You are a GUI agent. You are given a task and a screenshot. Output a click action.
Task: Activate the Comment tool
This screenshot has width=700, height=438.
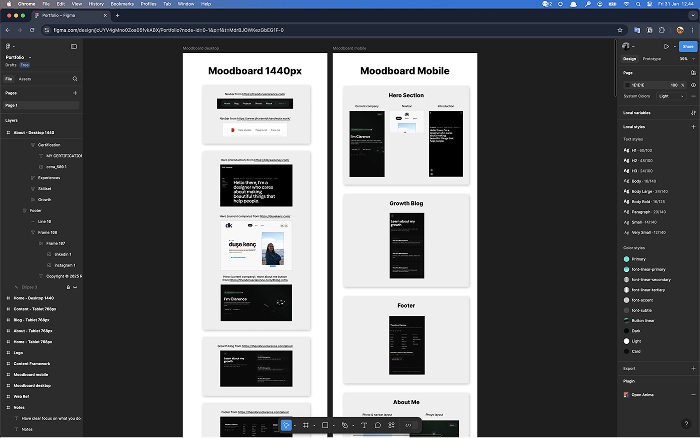coord(378,425)
